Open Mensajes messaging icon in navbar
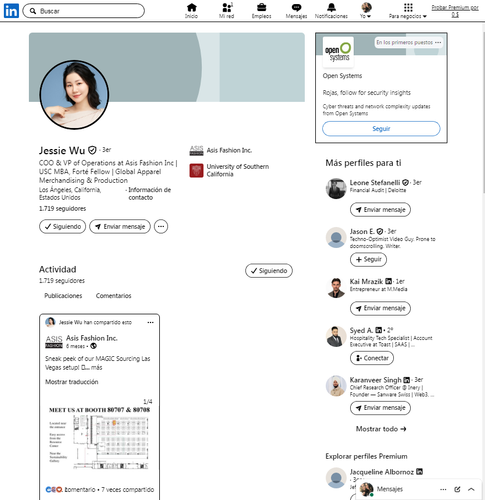Image resolution: width=485 pixels, height=500 pixels. [296, 11]
